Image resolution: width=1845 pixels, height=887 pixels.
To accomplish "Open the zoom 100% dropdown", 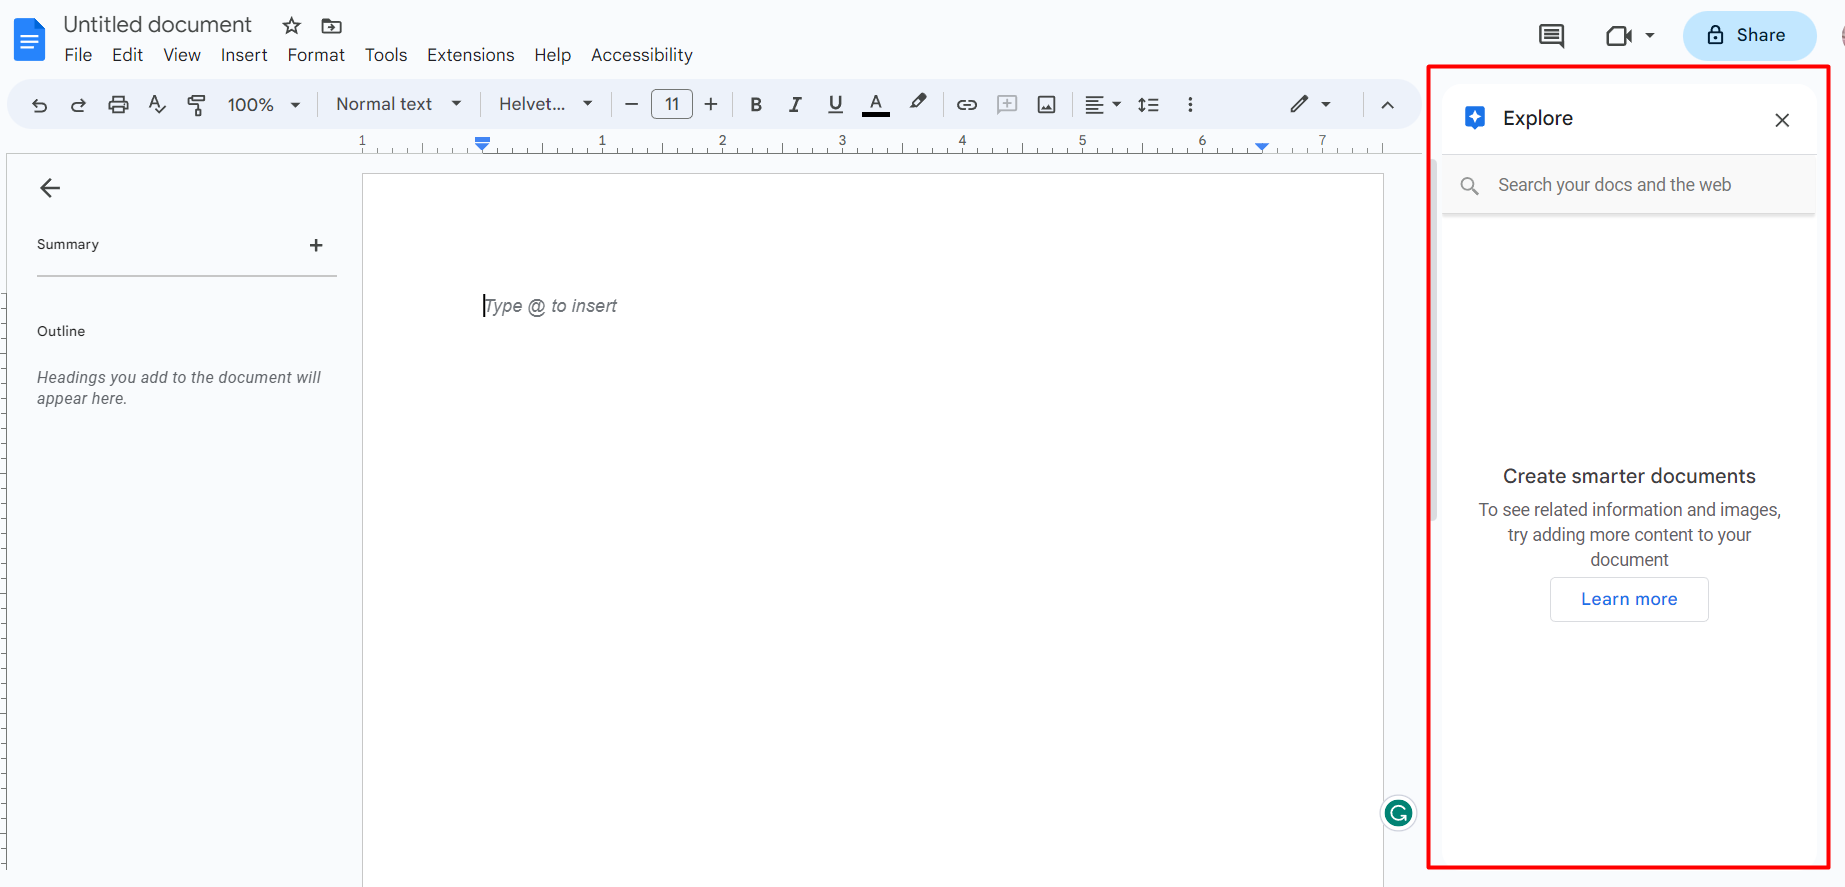I will (x=264, y=105).
